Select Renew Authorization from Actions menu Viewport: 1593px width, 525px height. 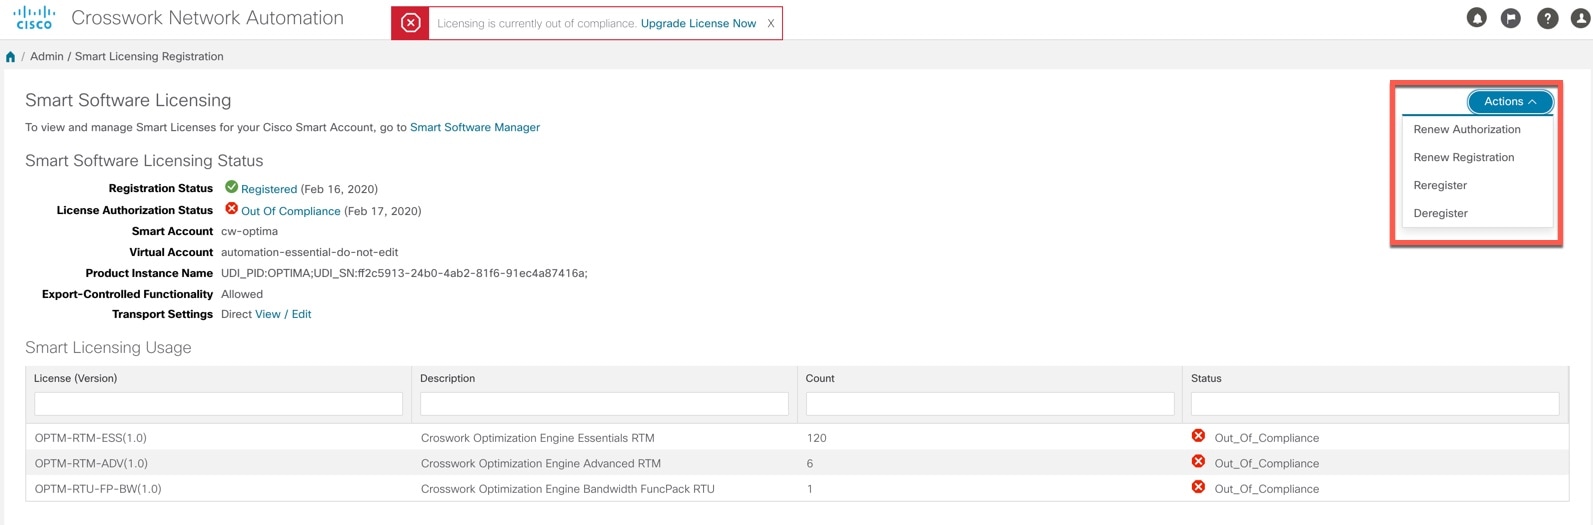coord(1467,129)
